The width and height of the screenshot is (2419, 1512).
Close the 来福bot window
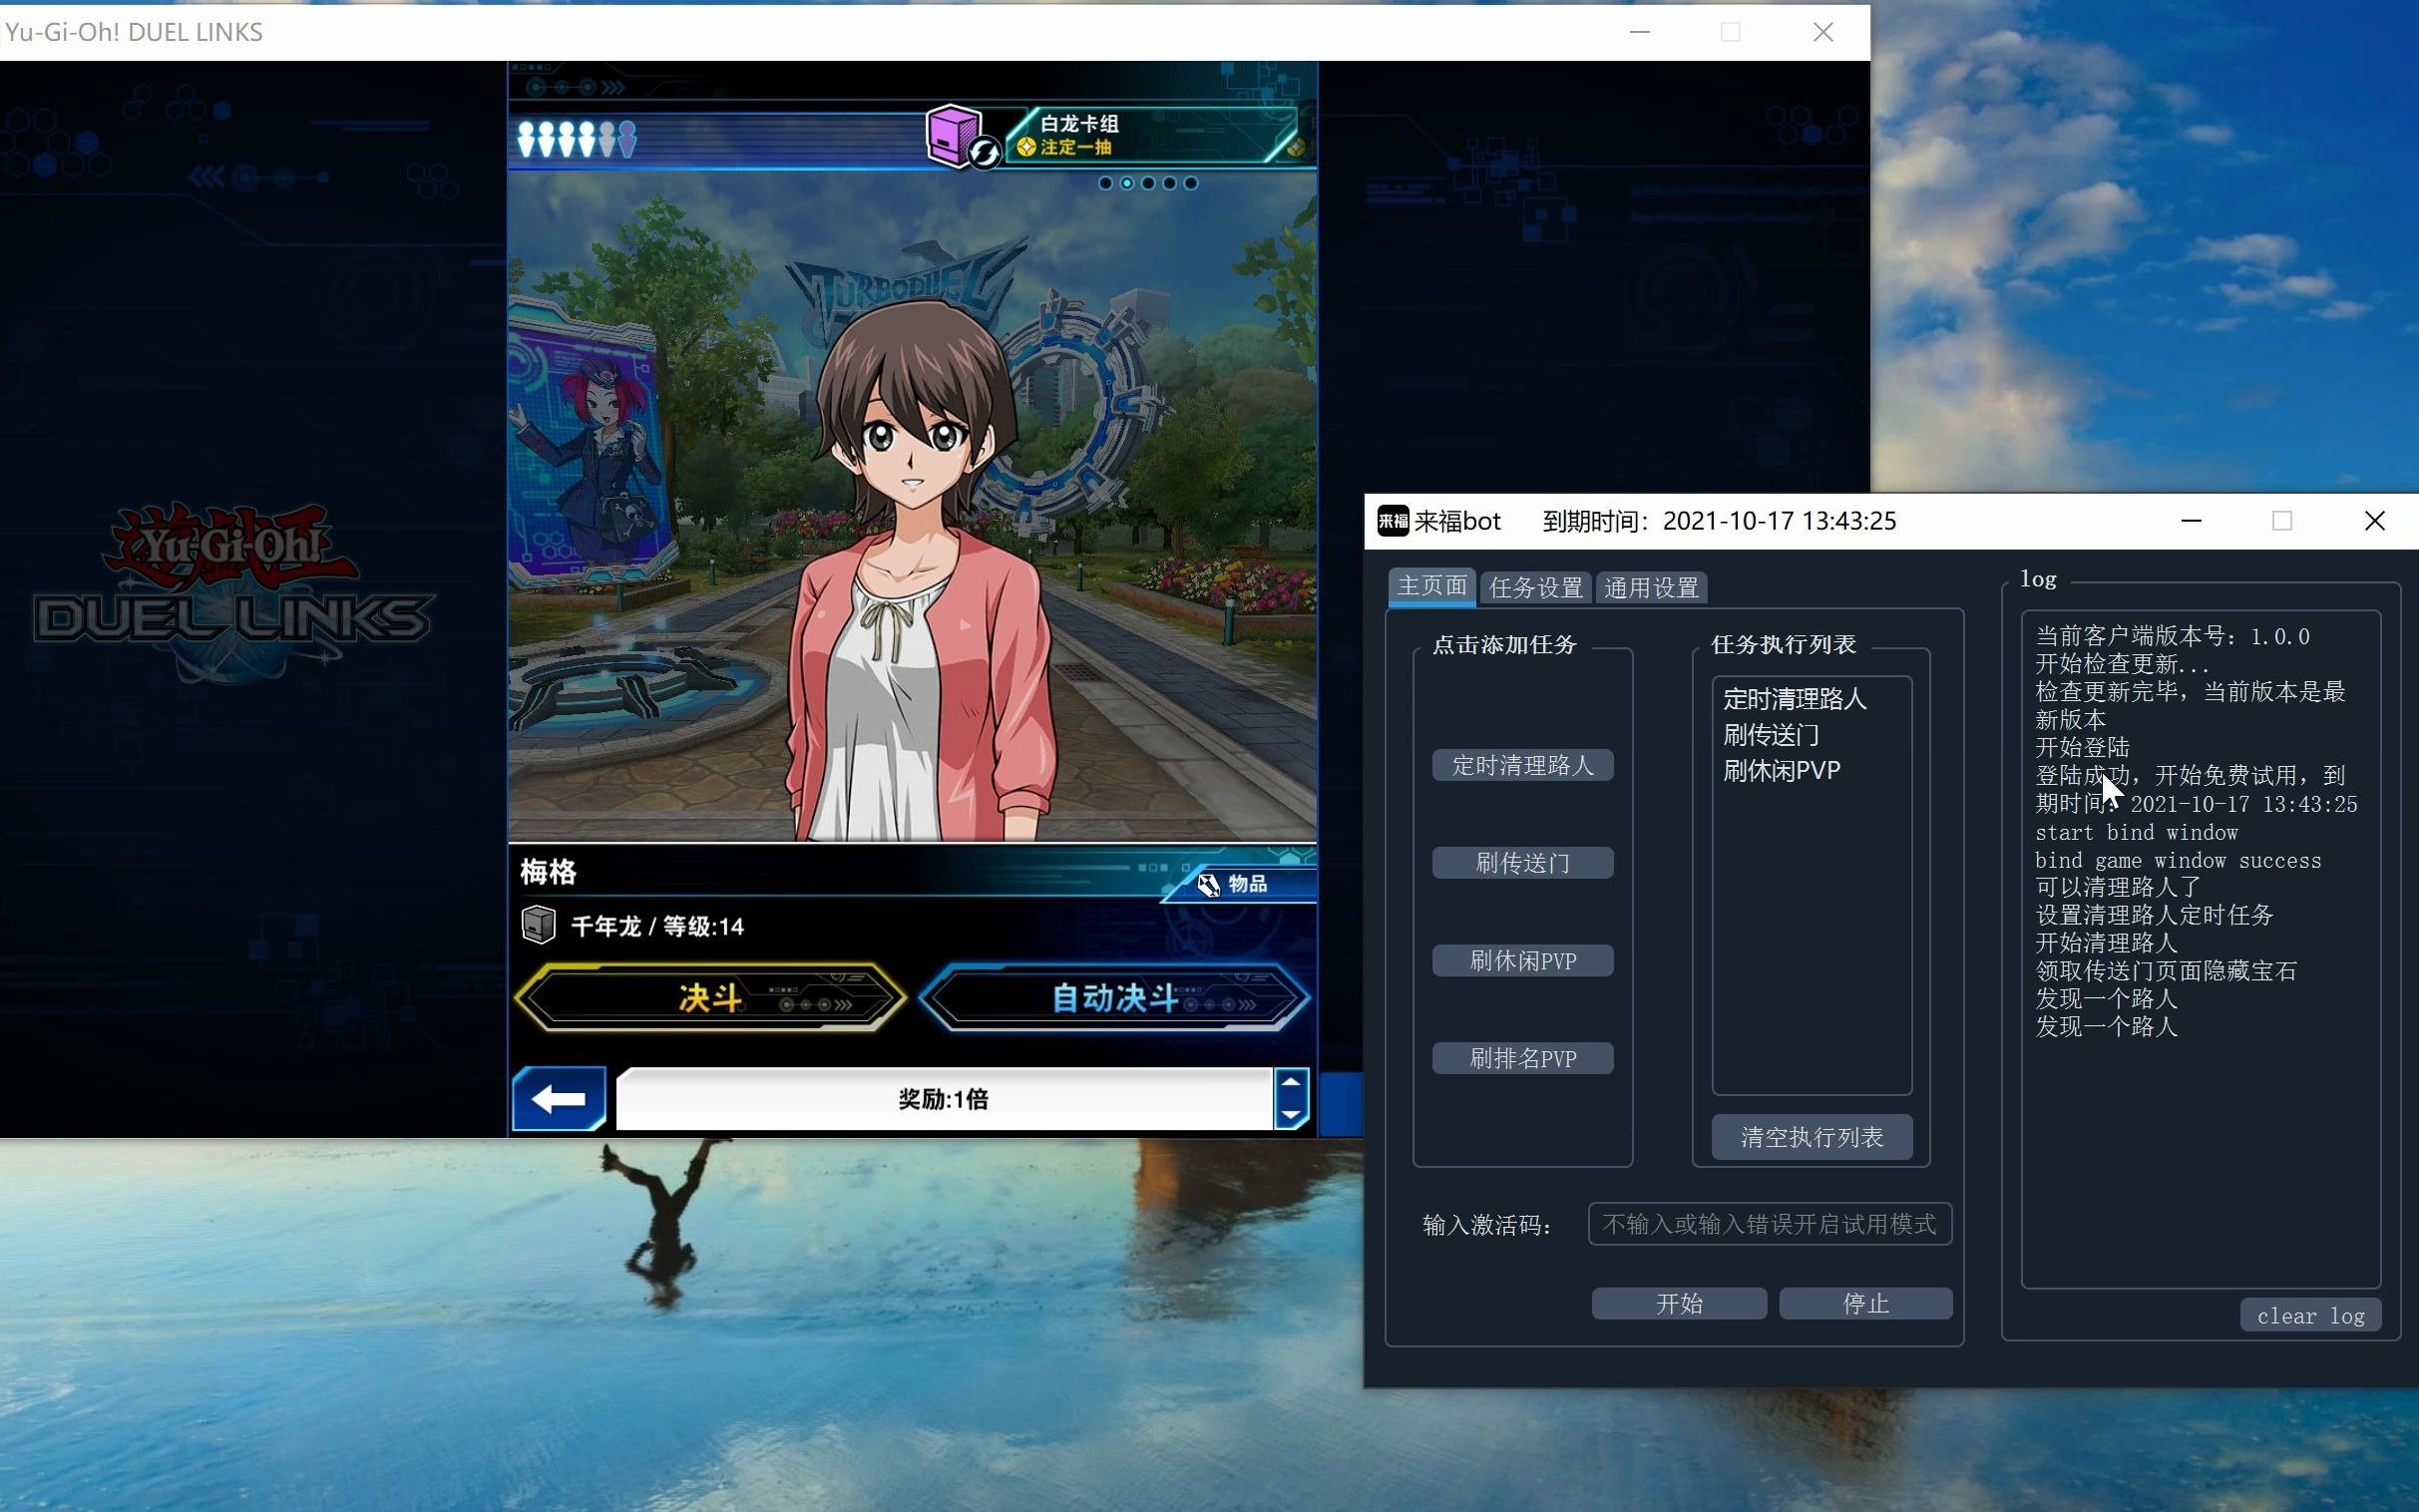[x=2374, y=521]
